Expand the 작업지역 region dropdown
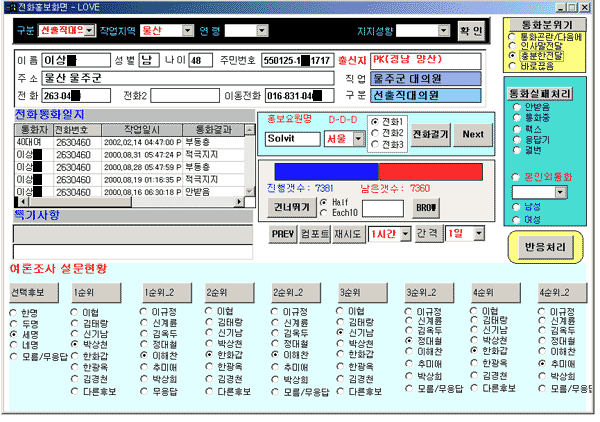 click(186, 31)
